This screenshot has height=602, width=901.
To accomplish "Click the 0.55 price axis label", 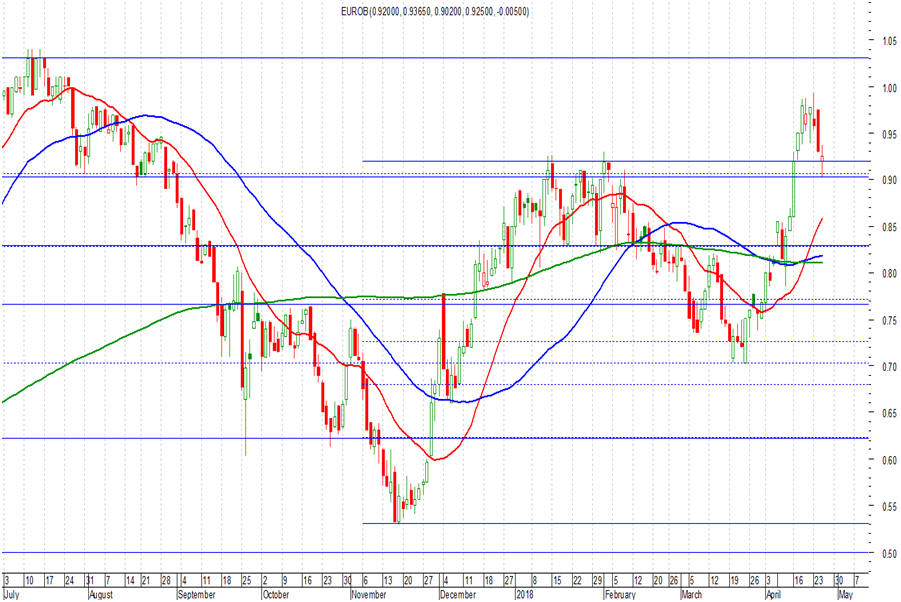I will click(890, 507).
